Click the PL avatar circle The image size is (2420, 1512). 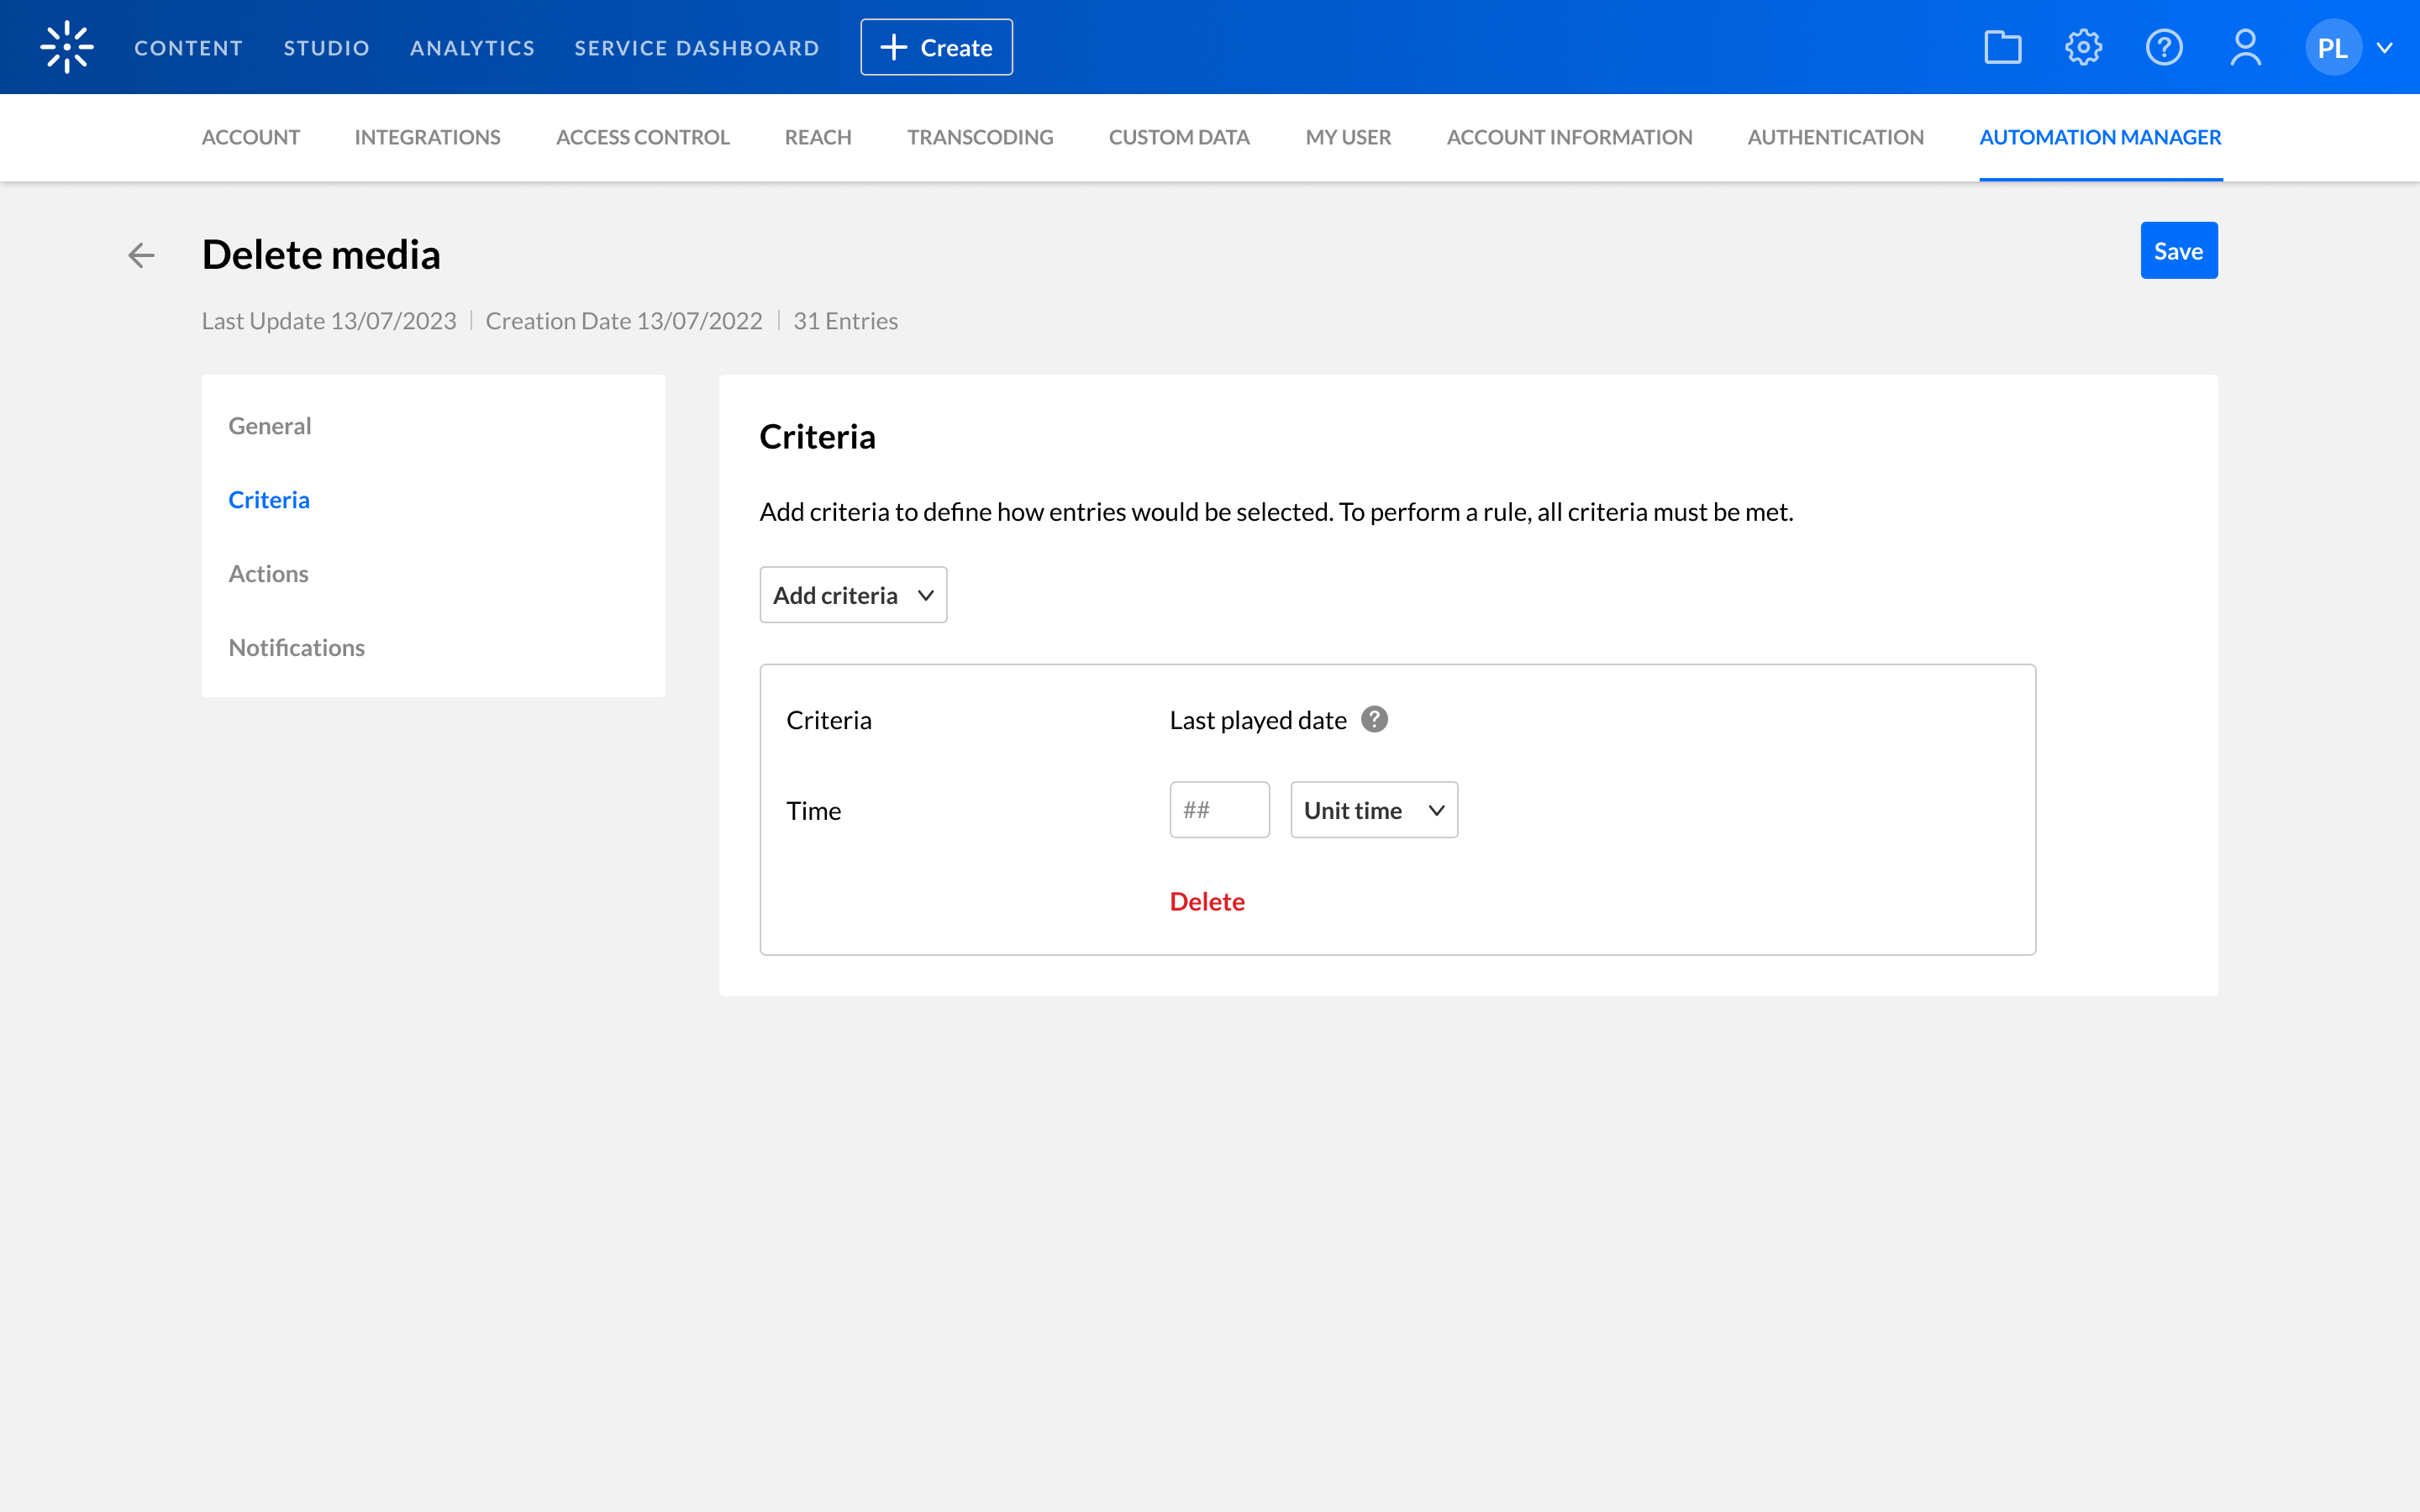[2332, 47]
